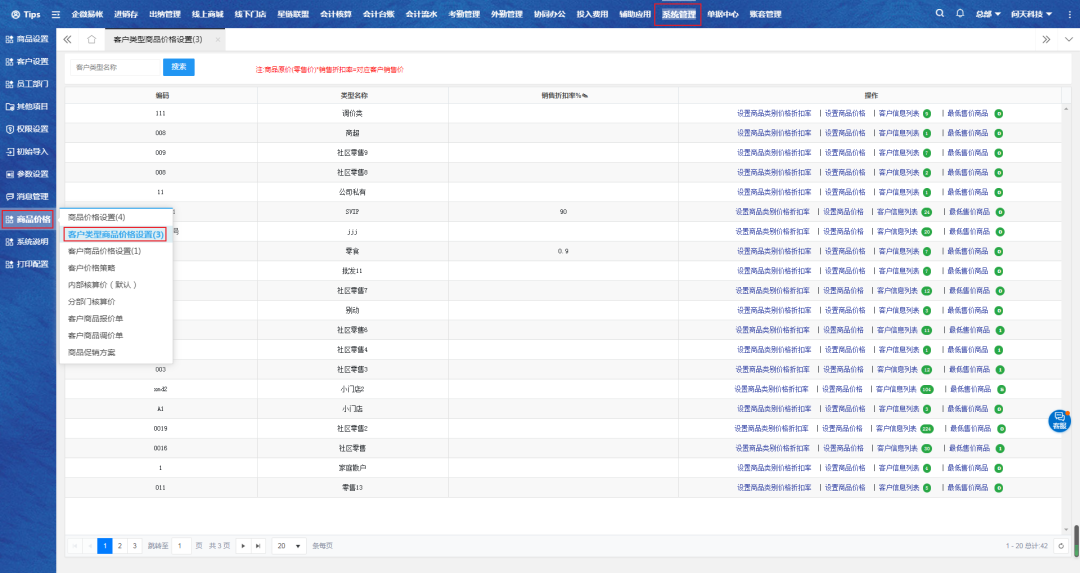Select 客户价格策略 in the submenu

91,268
